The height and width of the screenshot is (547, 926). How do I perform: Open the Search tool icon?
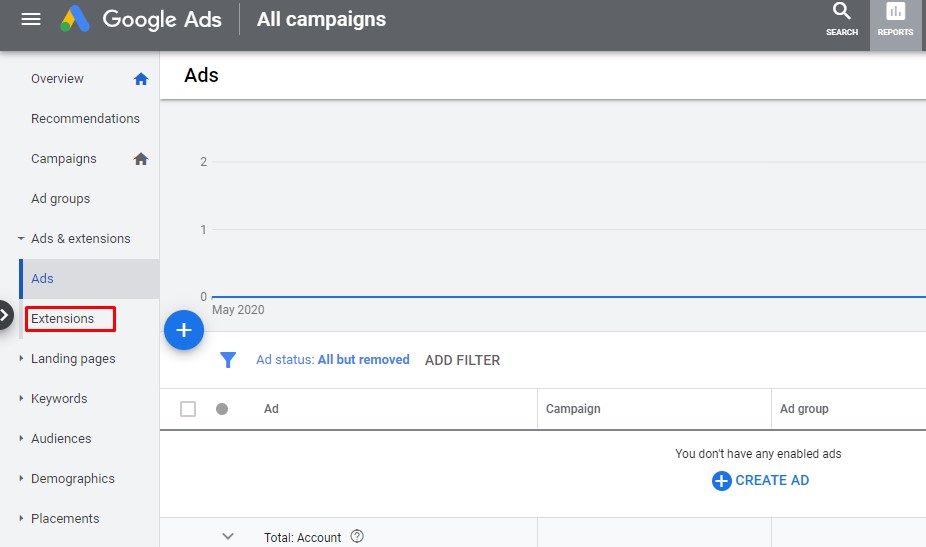(842, 19)
